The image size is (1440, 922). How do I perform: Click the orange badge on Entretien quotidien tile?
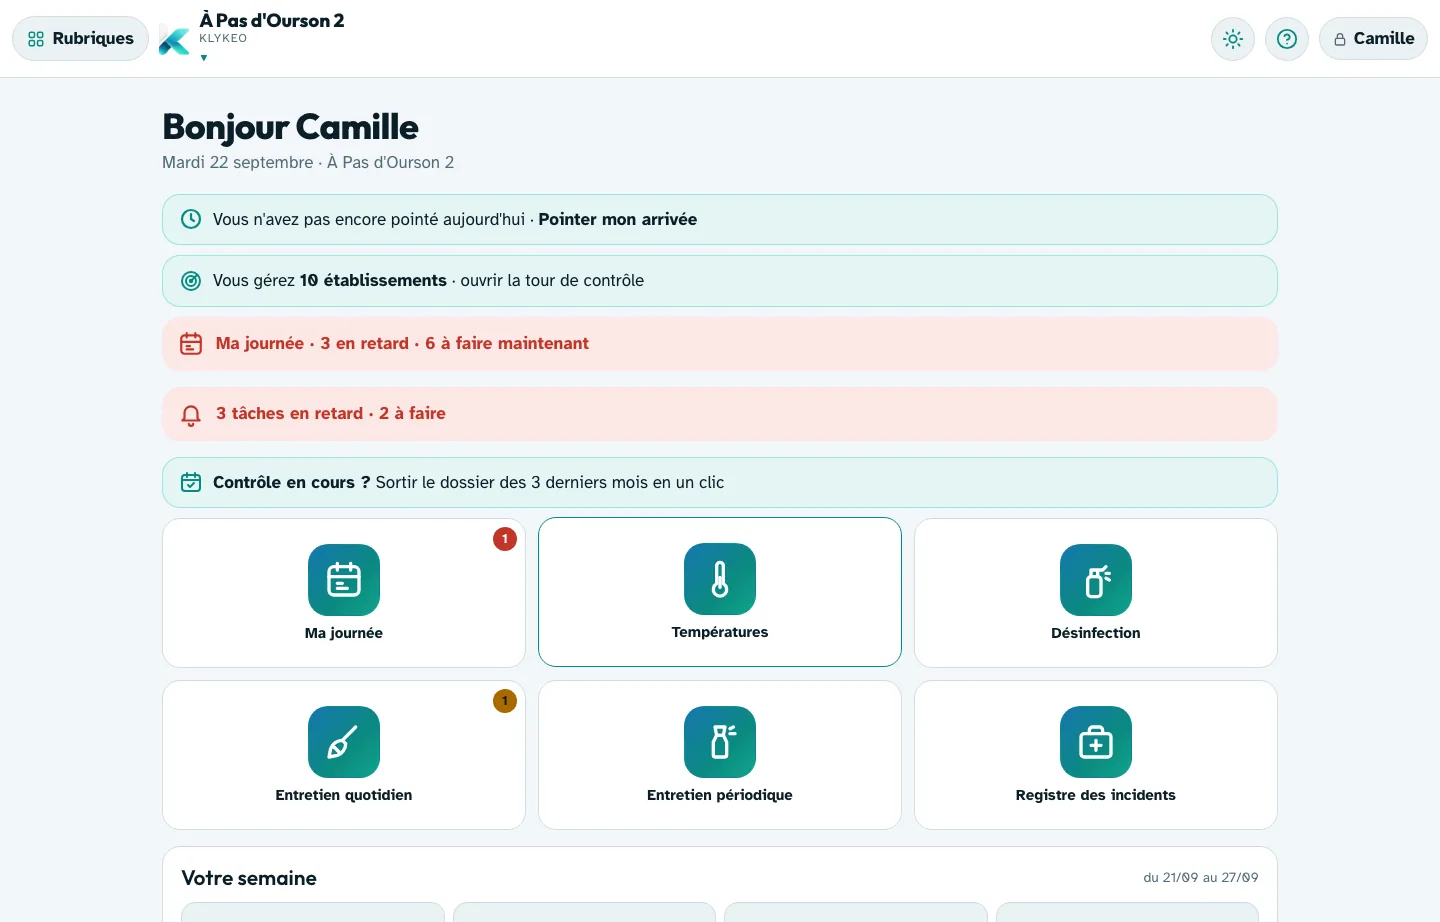(505, 701)
